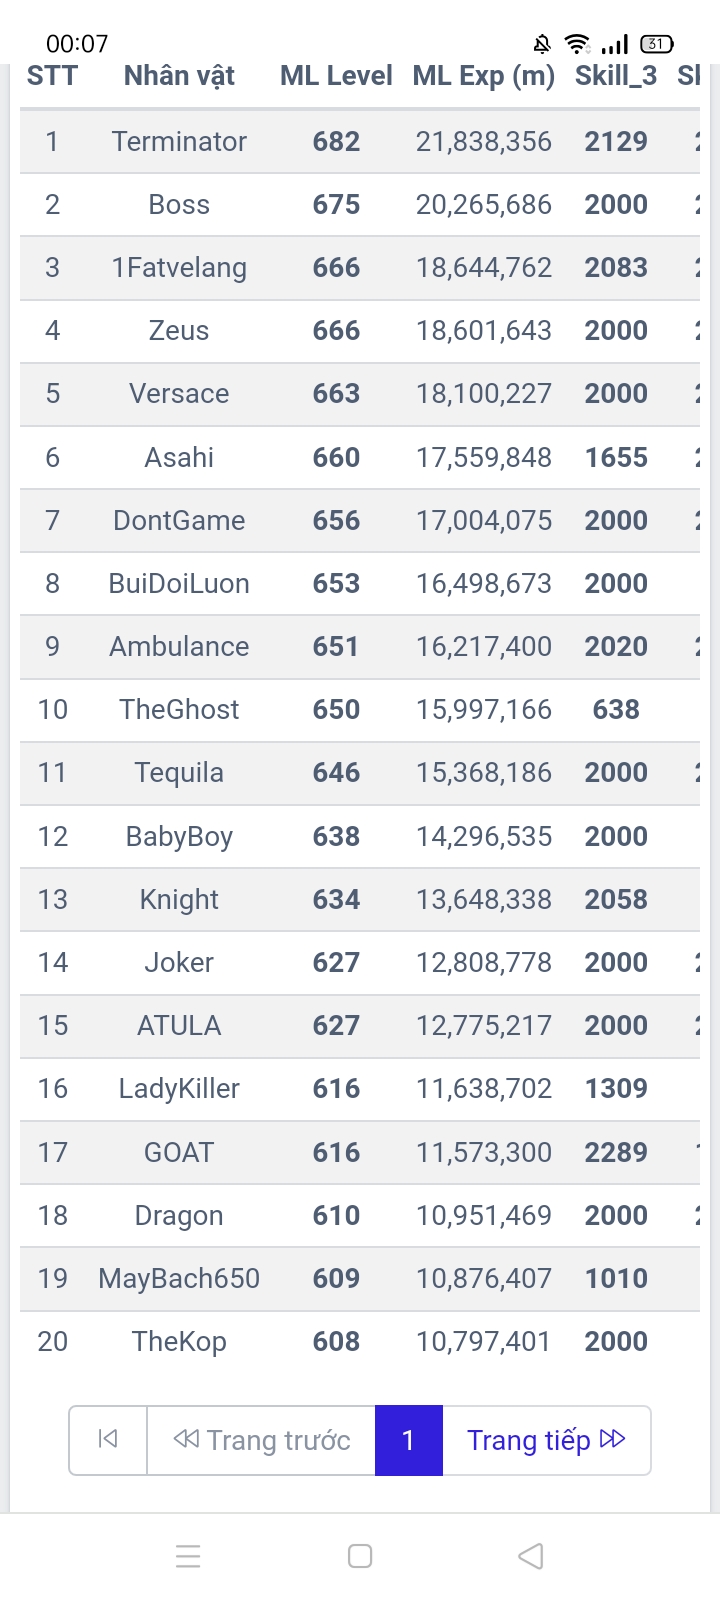The width and height of the screenshot is (720, 1600).
Task: Tap the battery indicator icon
Action: [656, 44]
